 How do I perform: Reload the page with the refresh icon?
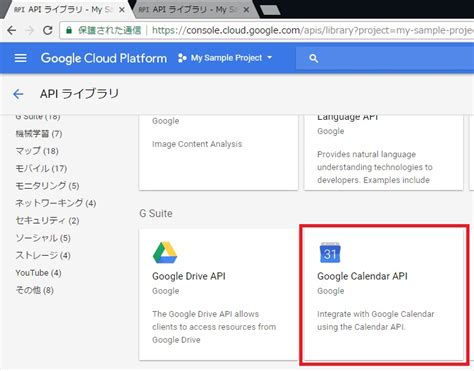pyautogui.click(x=48, y=30)
